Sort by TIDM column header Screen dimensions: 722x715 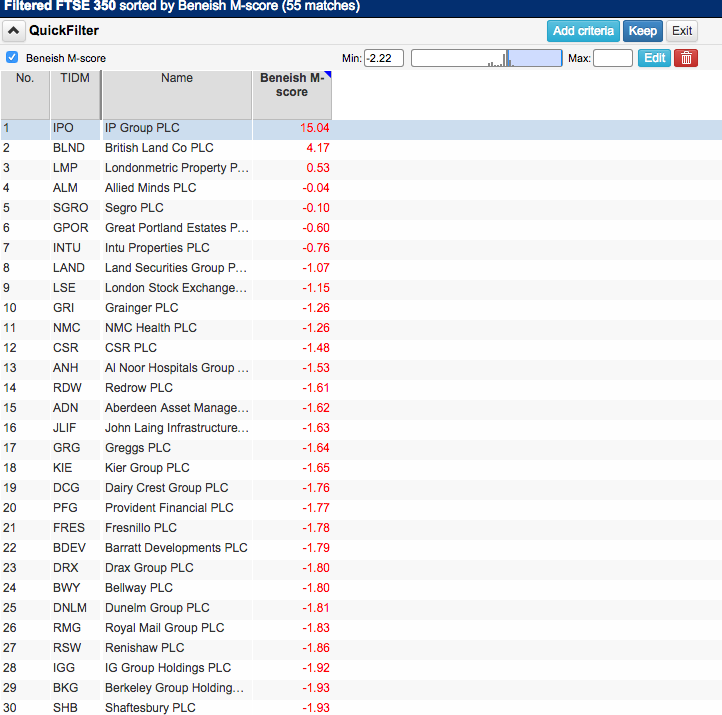click(x=75, y=95)
